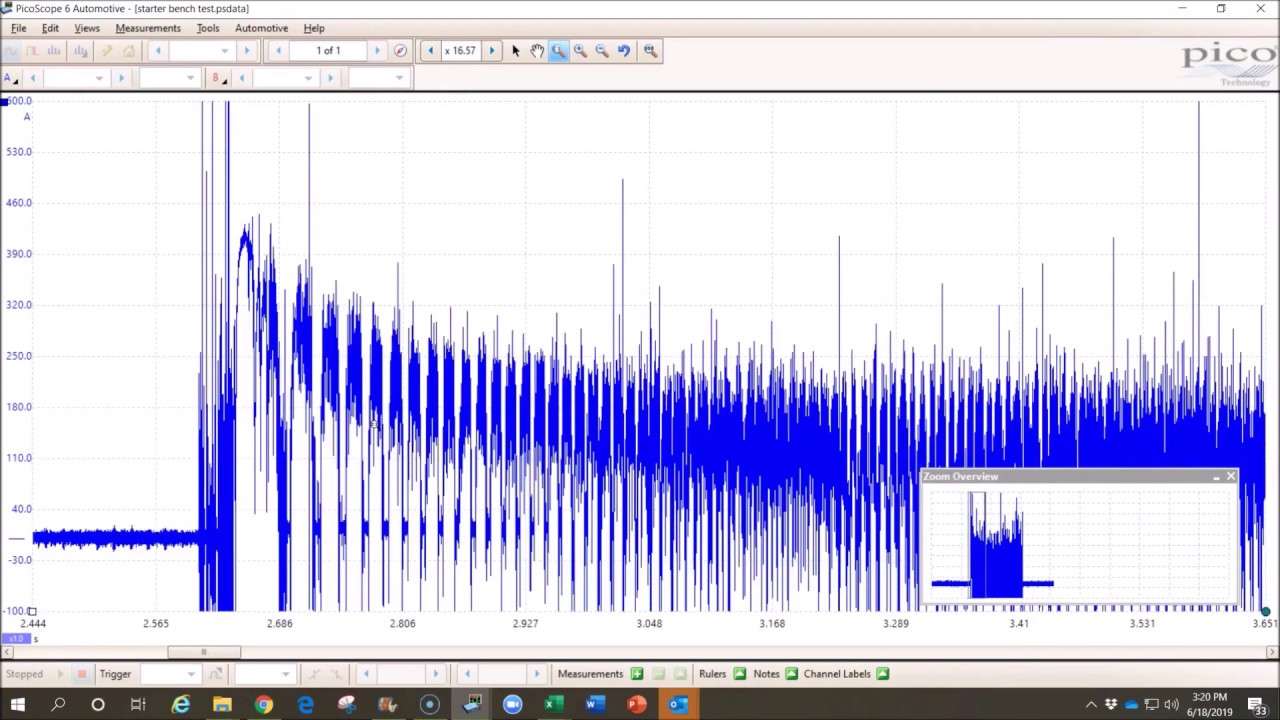Add a measurement with green plus
This screenshot has width=1280, height=720.
coord(637,674)
